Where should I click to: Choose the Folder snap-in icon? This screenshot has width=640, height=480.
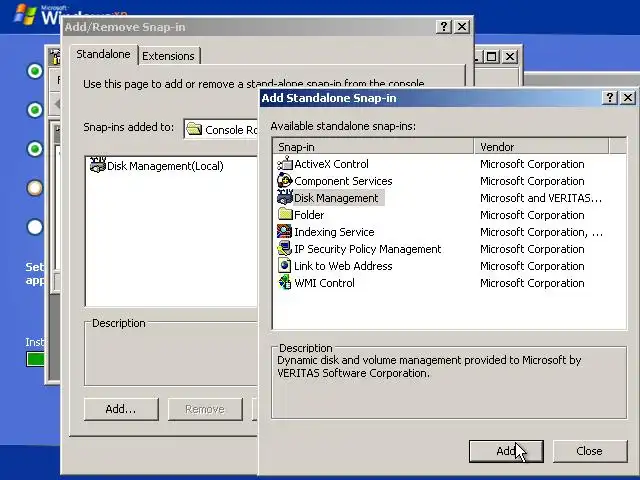click(x=285, y=215)
